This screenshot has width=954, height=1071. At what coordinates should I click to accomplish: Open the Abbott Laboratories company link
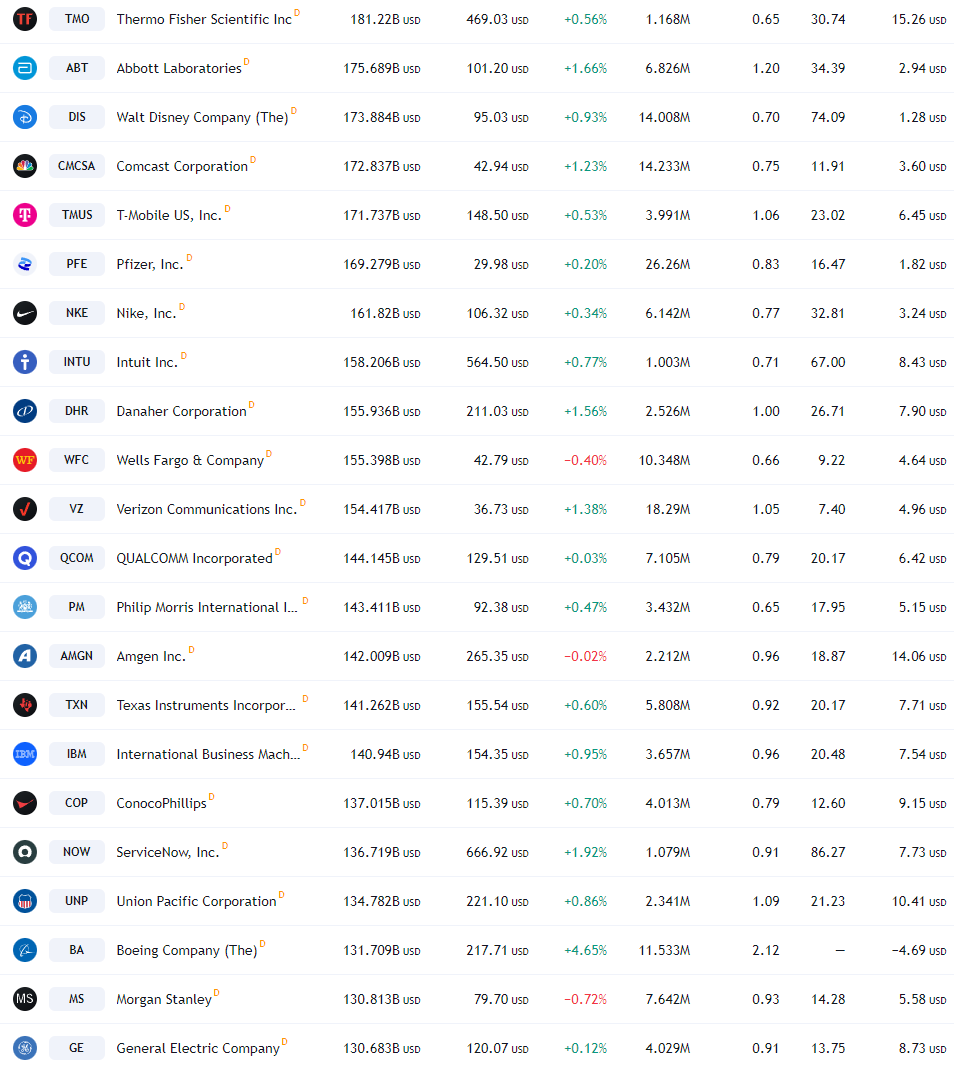click(x=179, y=68)
